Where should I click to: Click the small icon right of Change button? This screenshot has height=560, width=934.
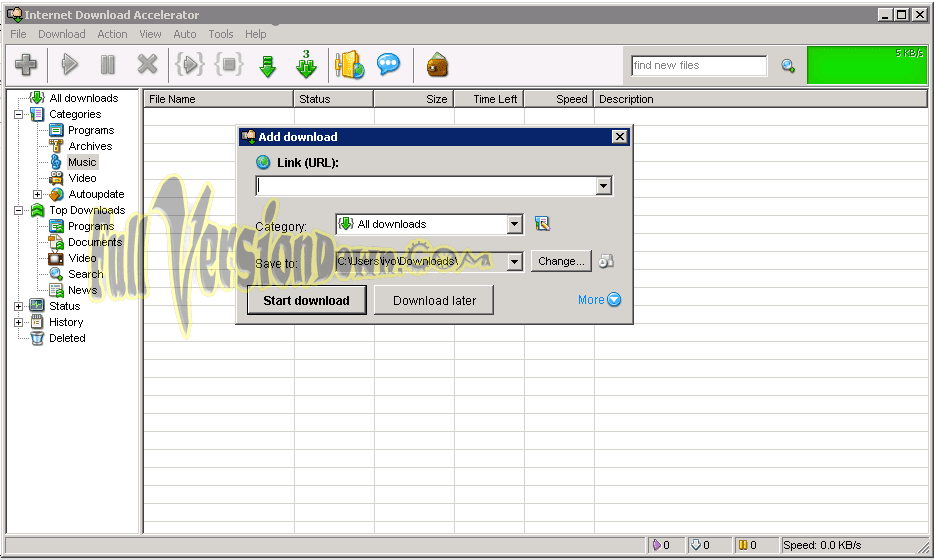(x=606, y=262)
